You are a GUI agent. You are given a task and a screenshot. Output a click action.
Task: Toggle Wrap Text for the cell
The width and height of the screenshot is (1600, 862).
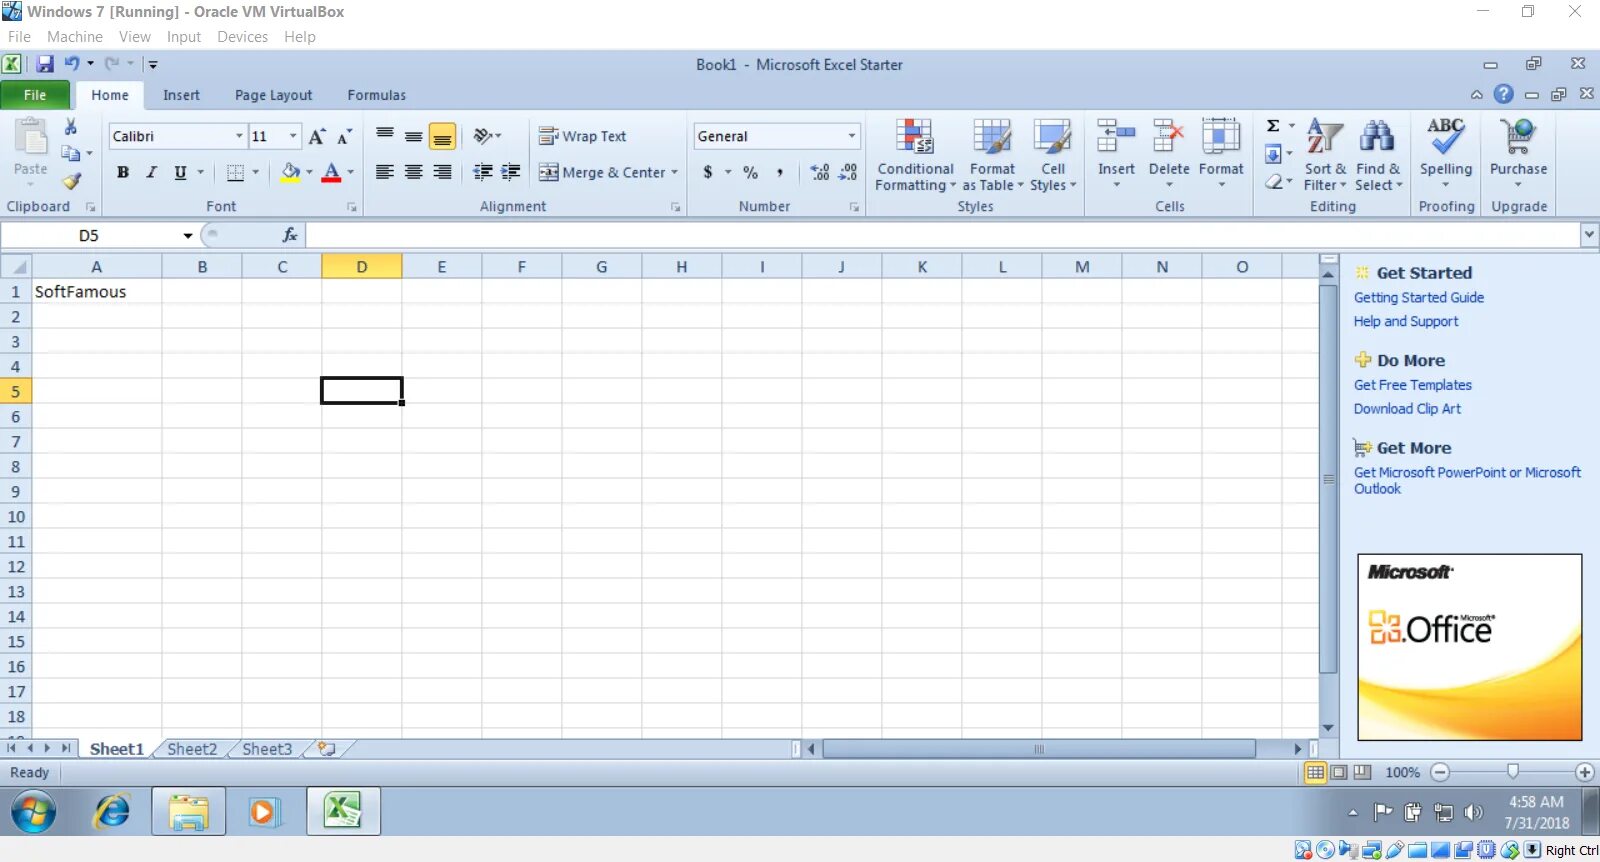click(582, 136)
